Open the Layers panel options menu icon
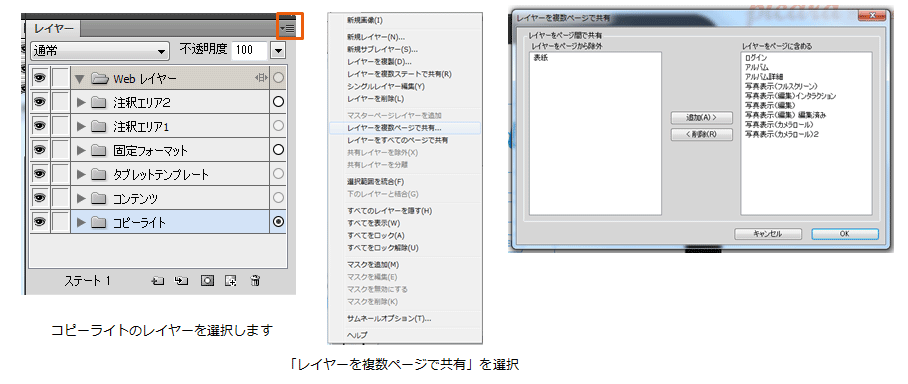 pyautogui.click(x=287, y=27)
